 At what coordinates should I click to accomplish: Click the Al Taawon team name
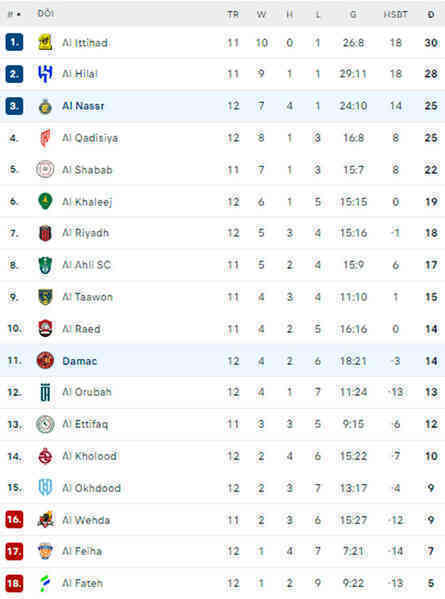pos(87,297)
